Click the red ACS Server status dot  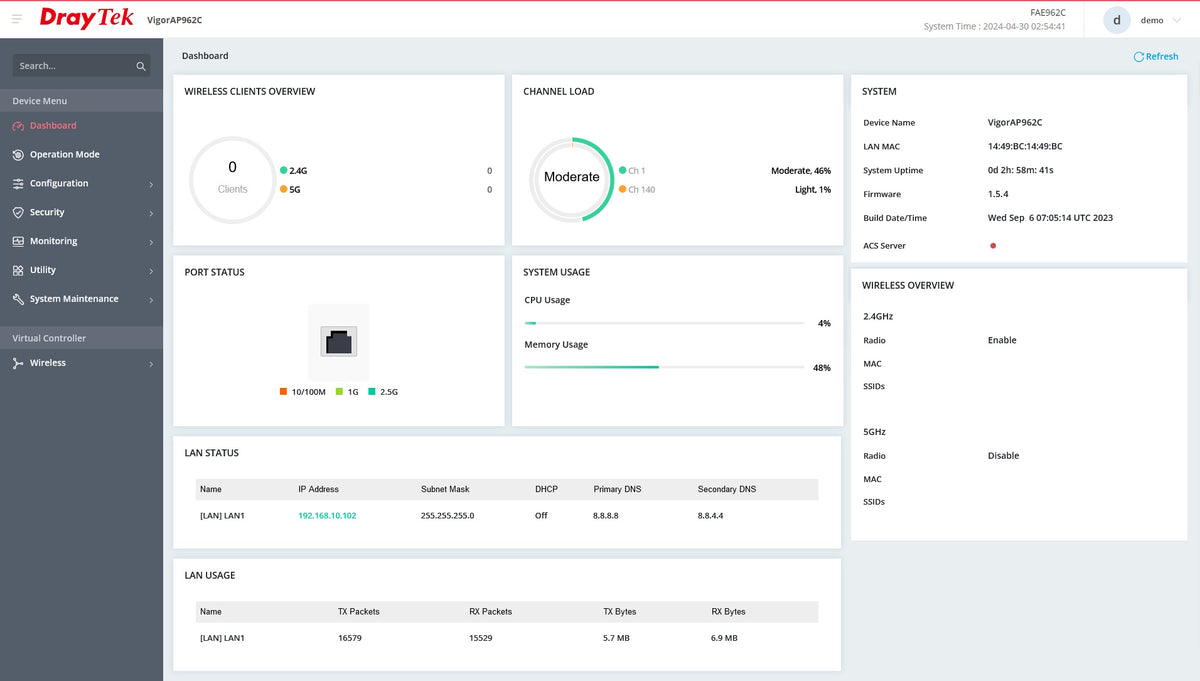coord(992,246)
